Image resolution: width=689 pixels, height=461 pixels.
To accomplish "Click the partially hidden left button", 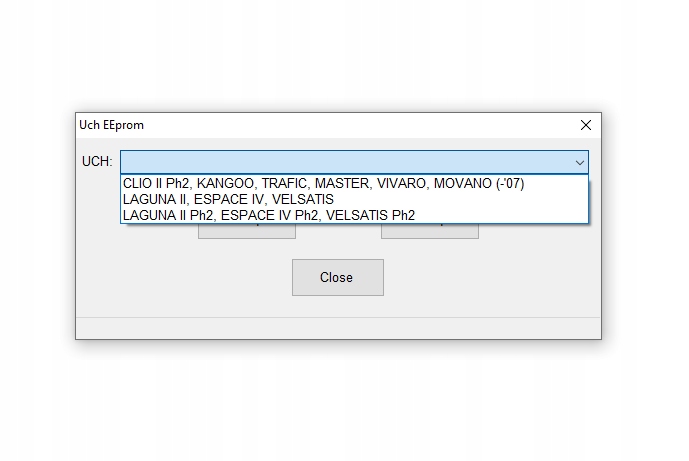I will (x=247, y=231).
